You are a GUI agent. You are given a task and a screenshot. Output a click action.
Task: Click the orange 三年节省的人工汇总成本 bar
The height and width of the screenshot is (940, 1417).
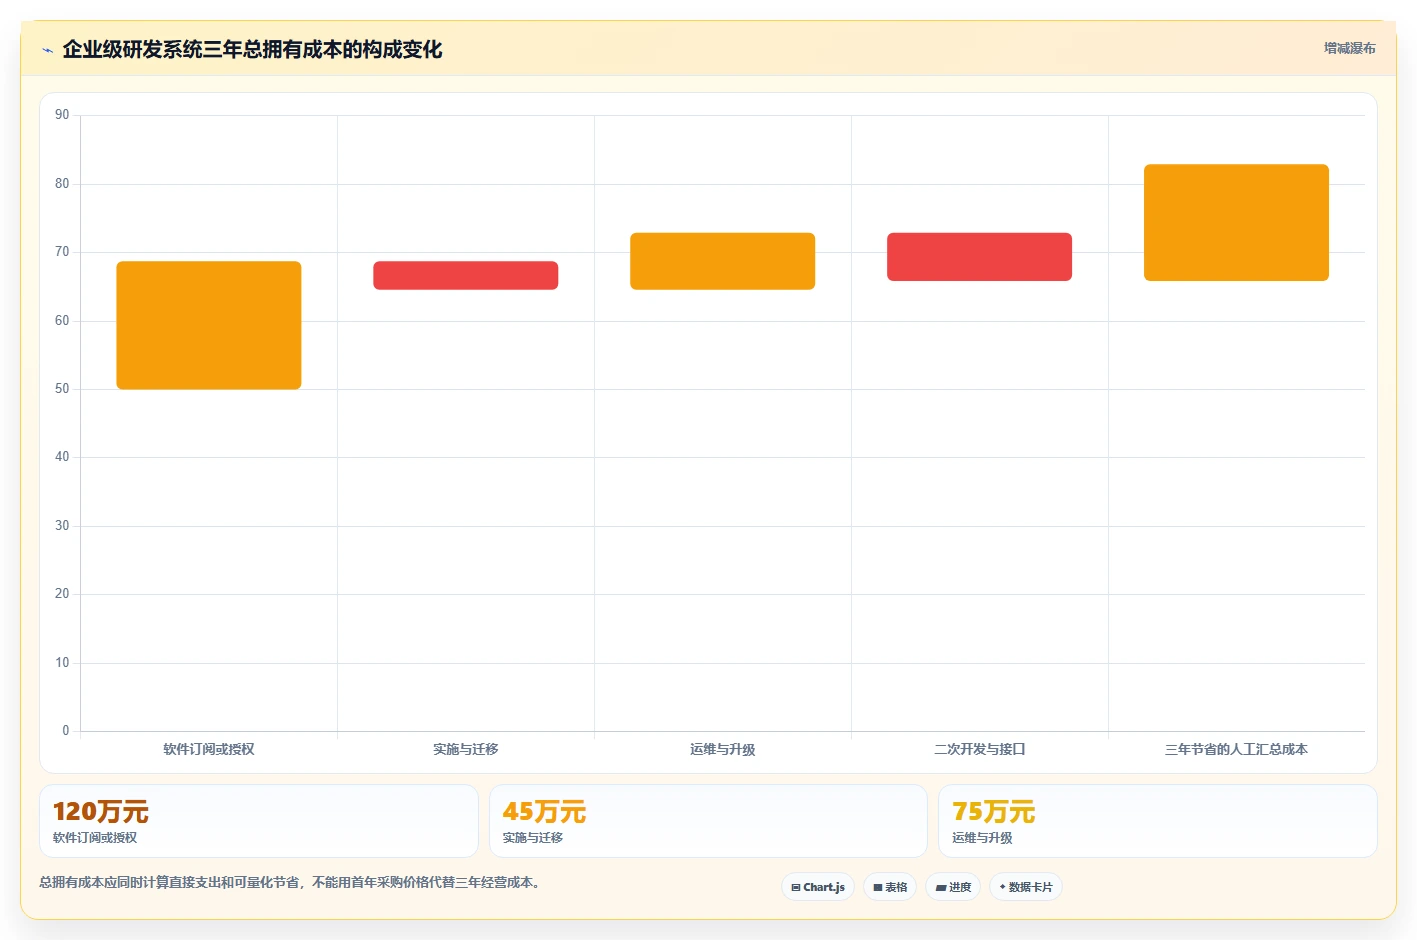tap(1237, 222)
